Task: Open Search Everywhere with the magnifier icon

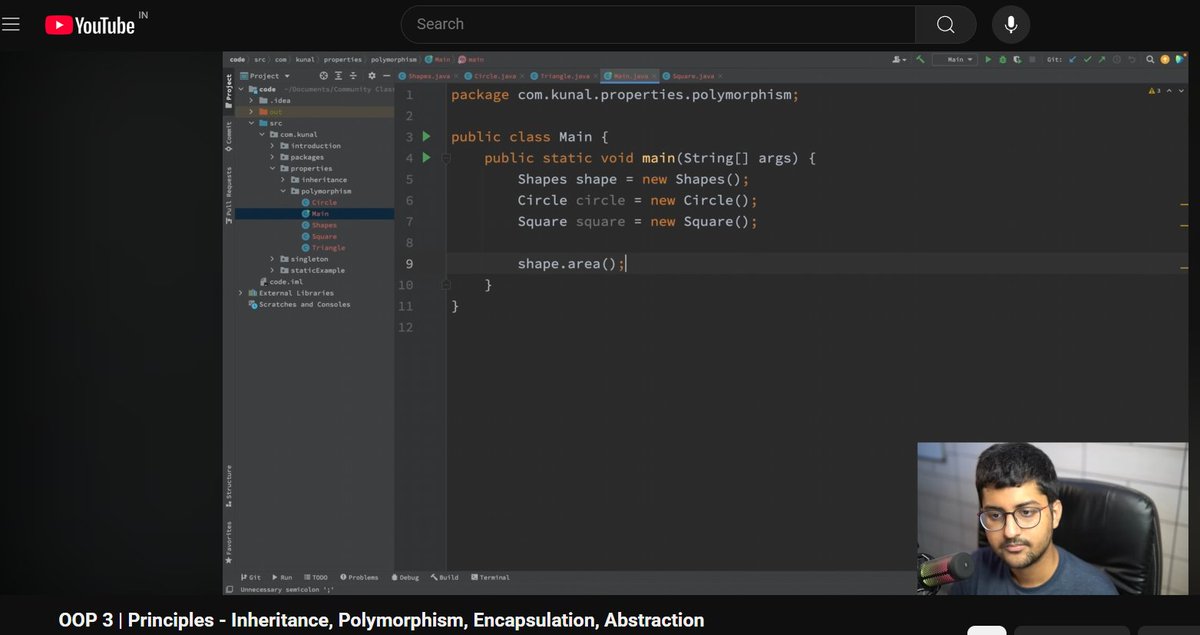Action: (x=1150, y=60)
